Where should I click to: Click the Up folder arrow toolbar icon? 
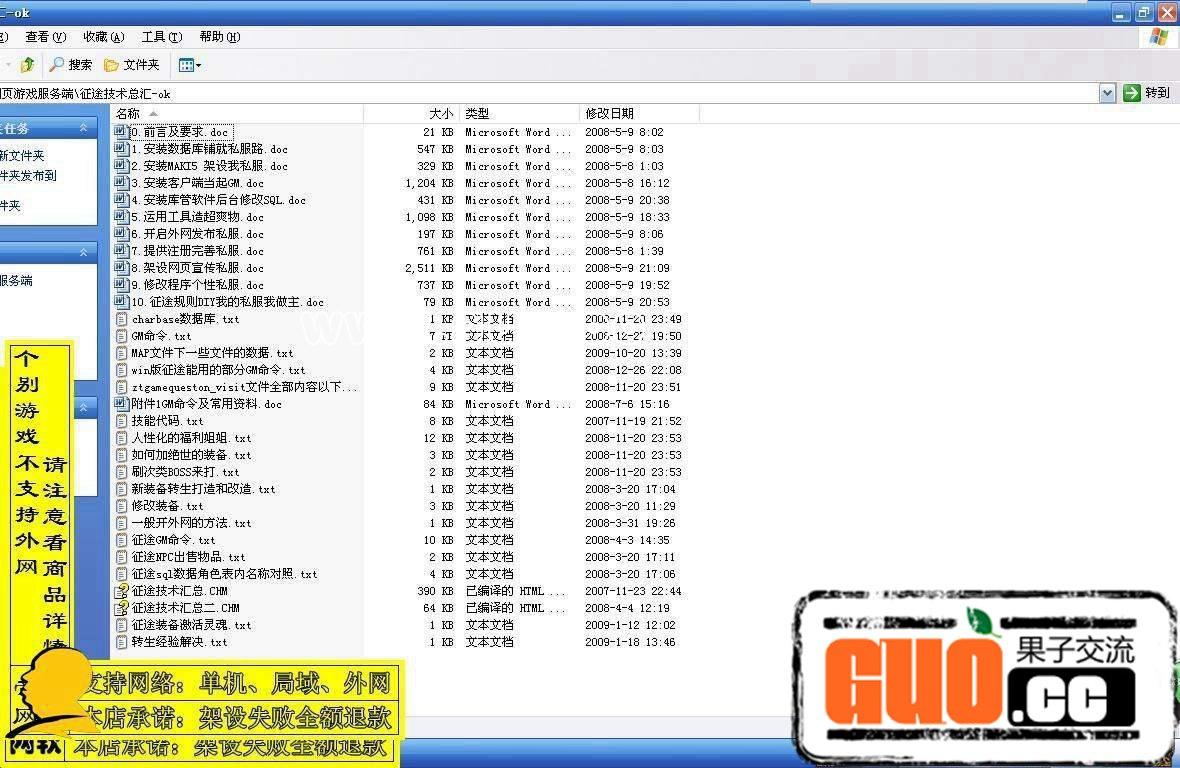[x=27, y=65]
